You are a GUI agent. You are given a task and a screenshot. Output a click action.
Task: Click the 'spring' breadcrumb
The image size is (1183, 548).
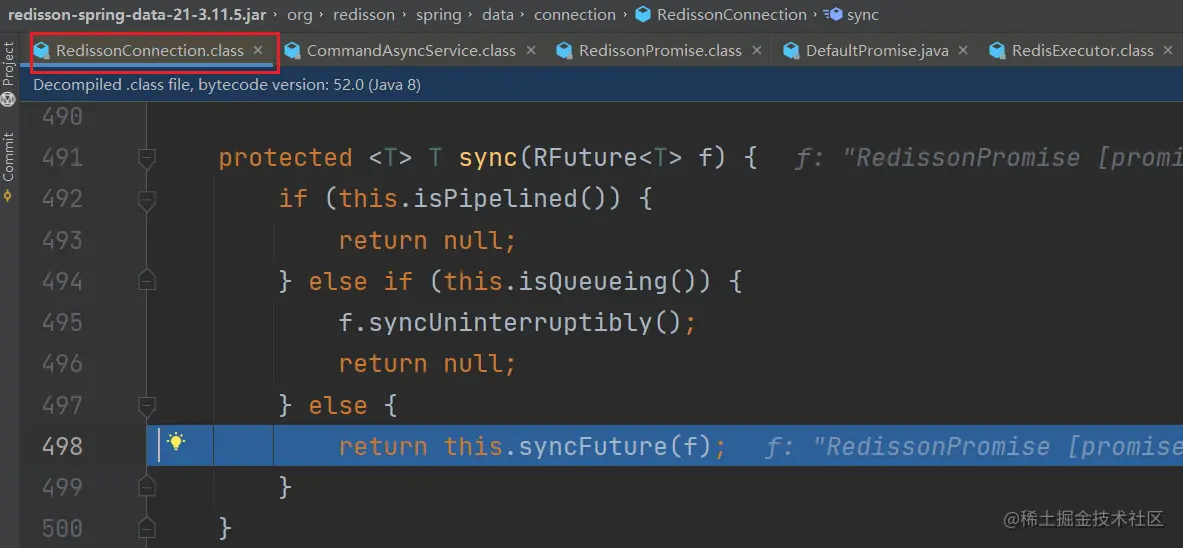(438, 14)
